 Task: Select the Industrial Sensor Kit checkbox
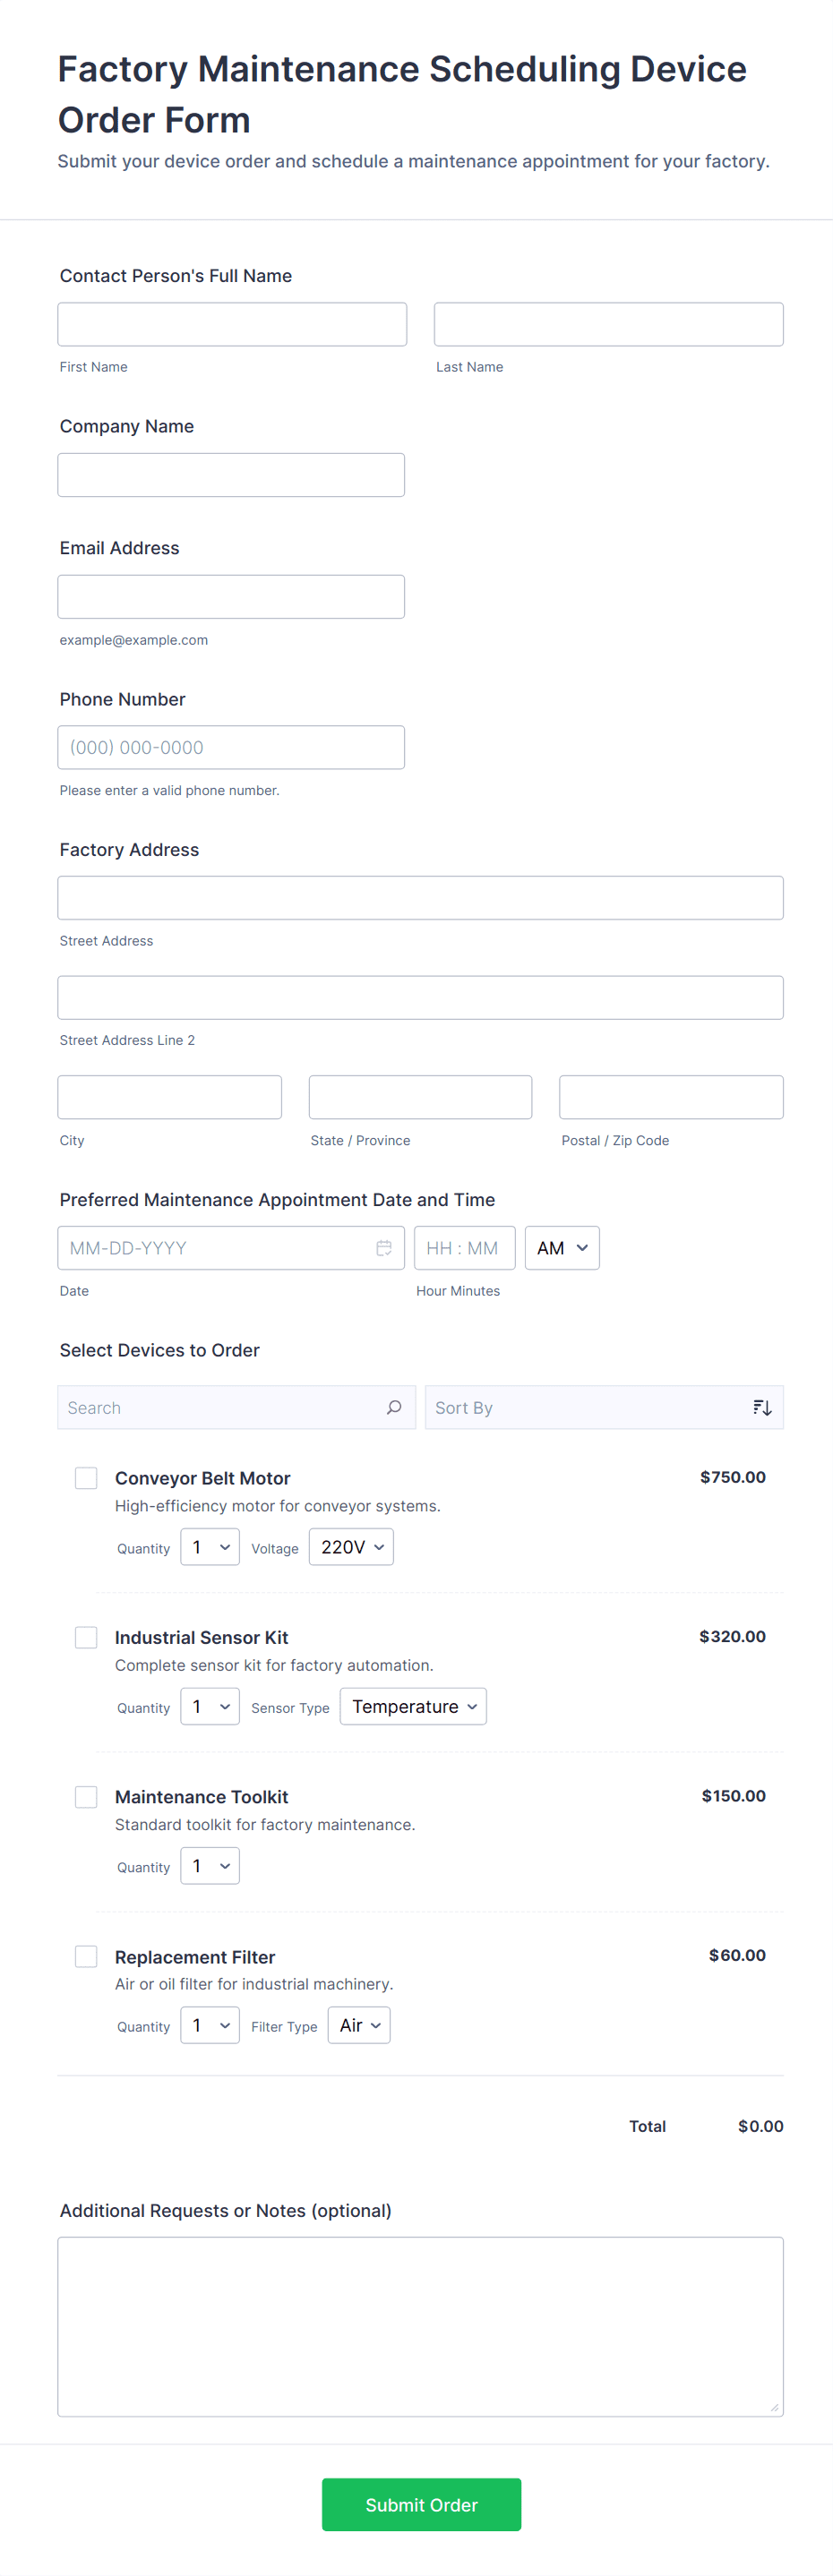[87, 1637]
